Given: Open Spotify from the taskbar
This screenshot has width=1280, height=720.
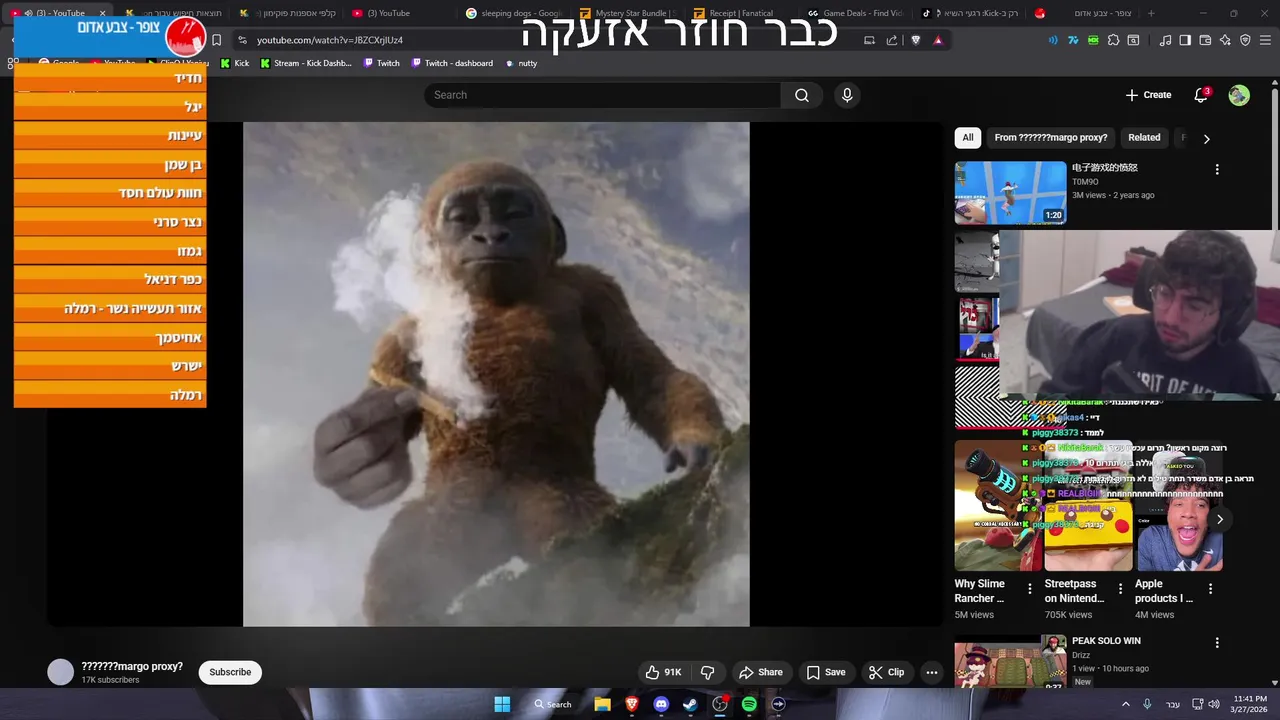Looking at the screenshot, I should point(749,704).
